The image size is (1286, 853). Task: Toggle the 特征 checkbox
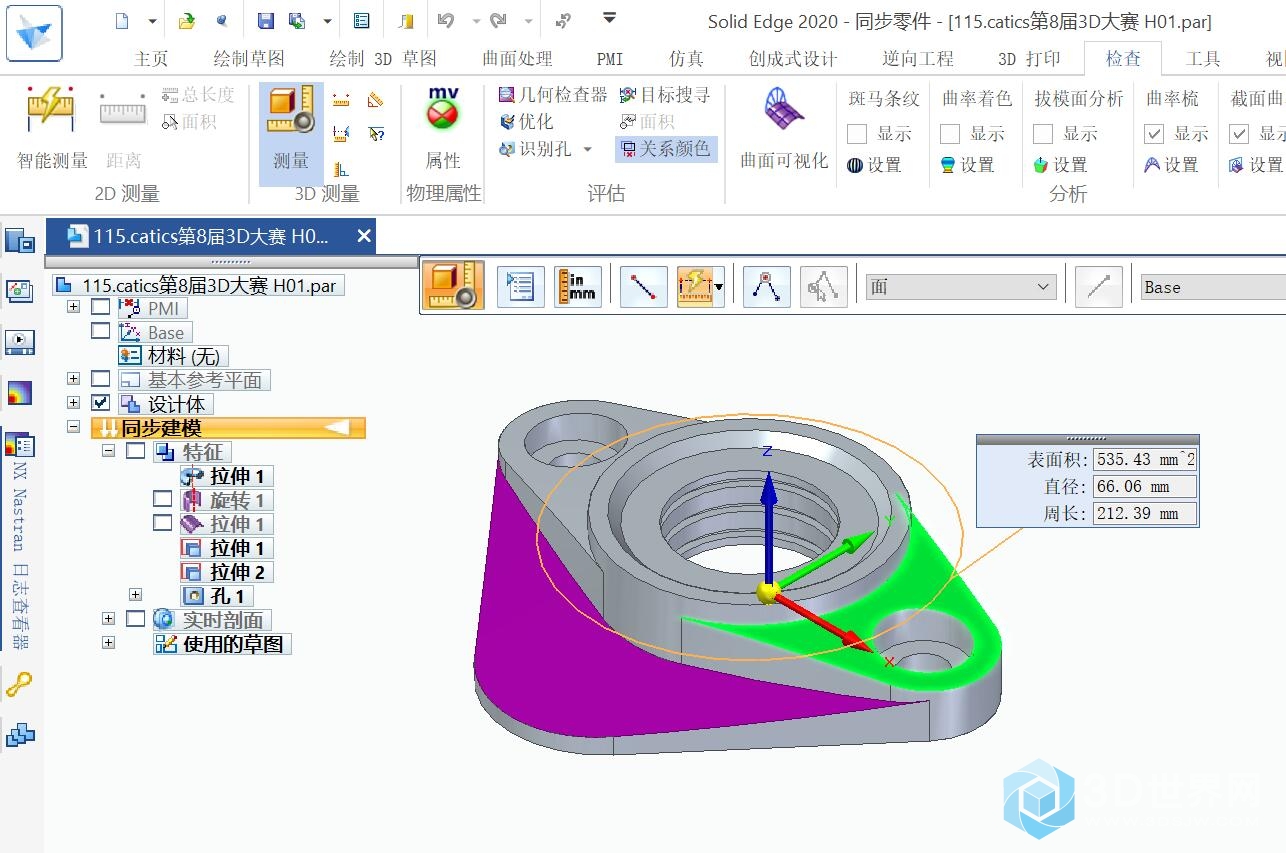[136, 451]
